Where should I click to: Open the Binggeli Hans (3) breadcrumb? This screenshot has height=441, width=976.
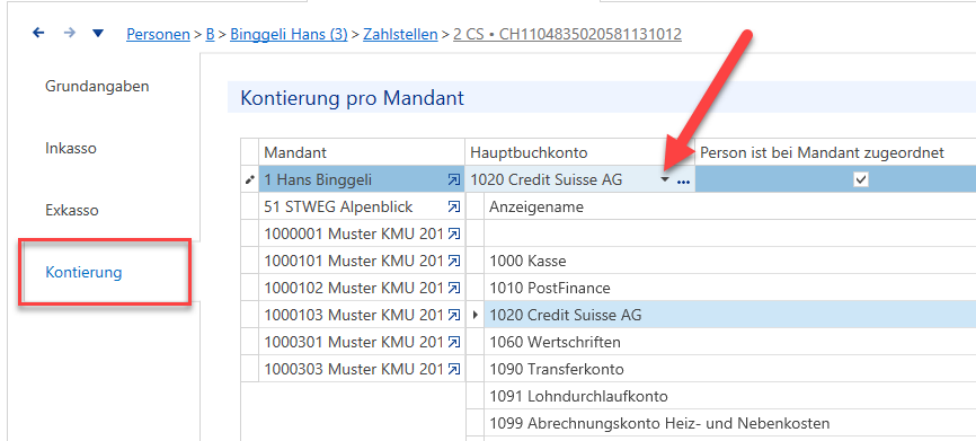[x=289, y=34]
